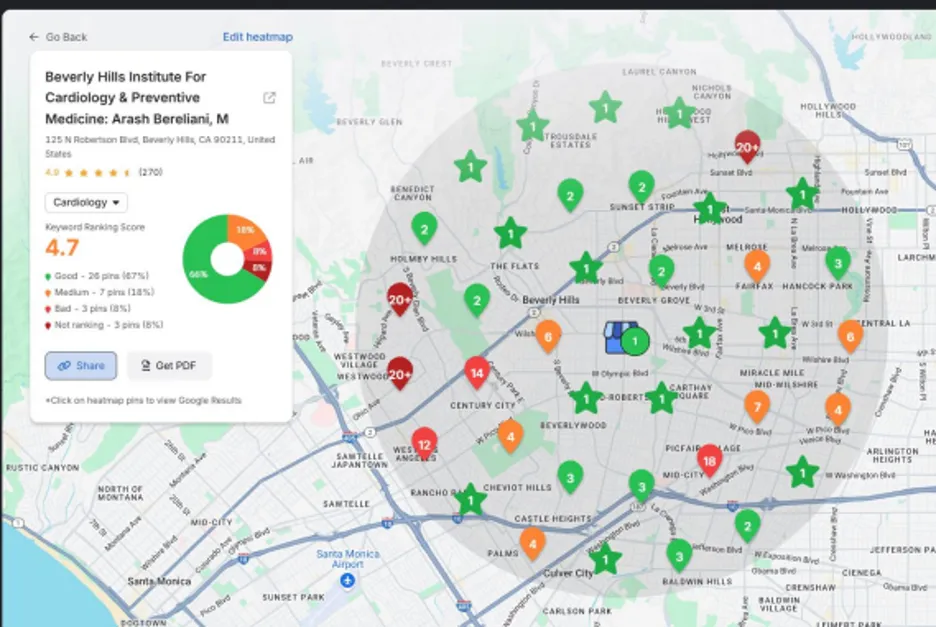This screenshot has width=936, height=628.
Task: Click the 'Medium - 7 pins (18%)' legend entry
Action: click(99, 292)
